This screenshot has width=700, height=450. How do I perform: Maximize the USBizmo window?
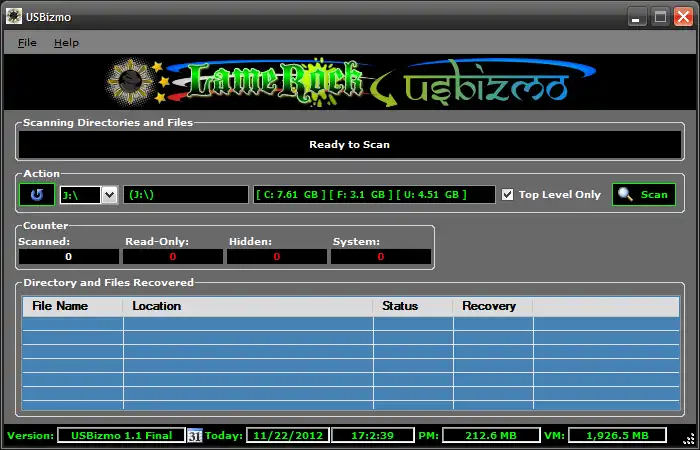(x=660, y=17)
